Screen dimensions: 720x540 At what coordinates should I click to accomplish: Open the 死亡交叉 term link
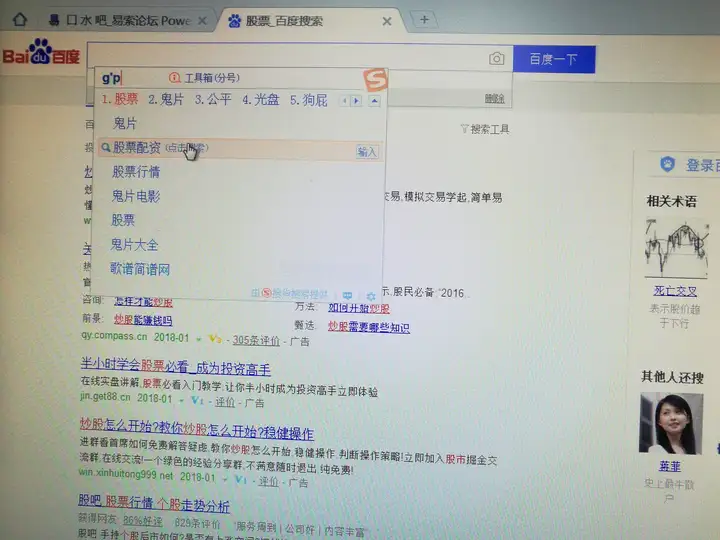(x=675, y=291)
